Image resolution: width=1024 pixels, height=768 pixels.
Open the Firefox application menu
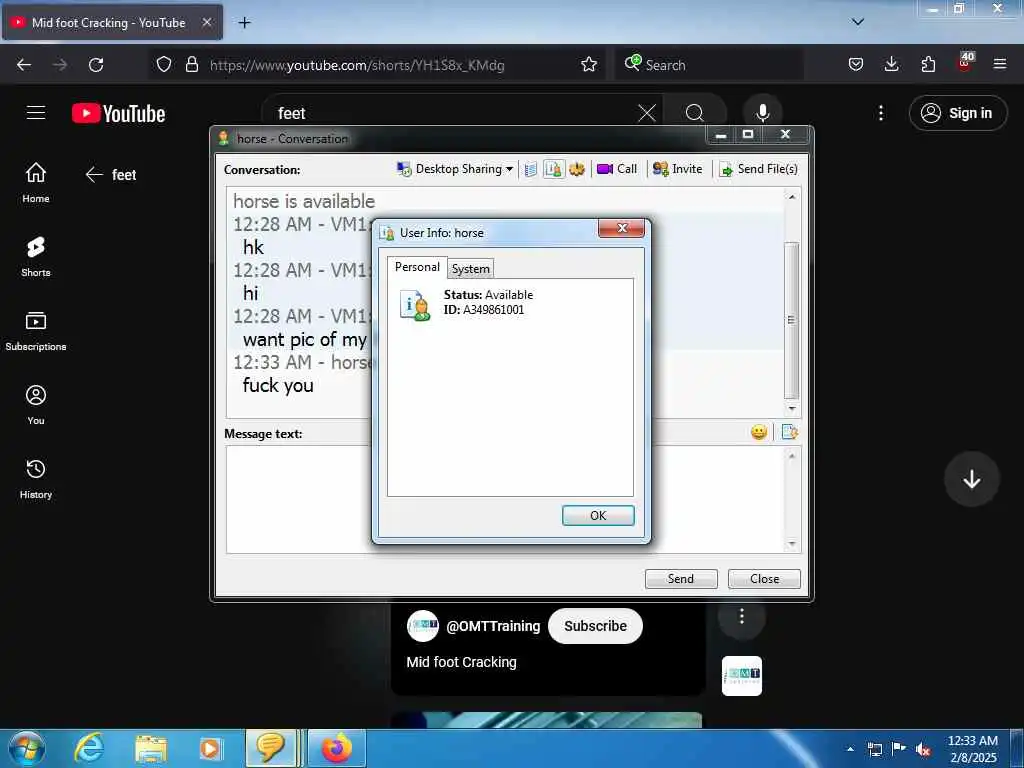point(1000,64)
